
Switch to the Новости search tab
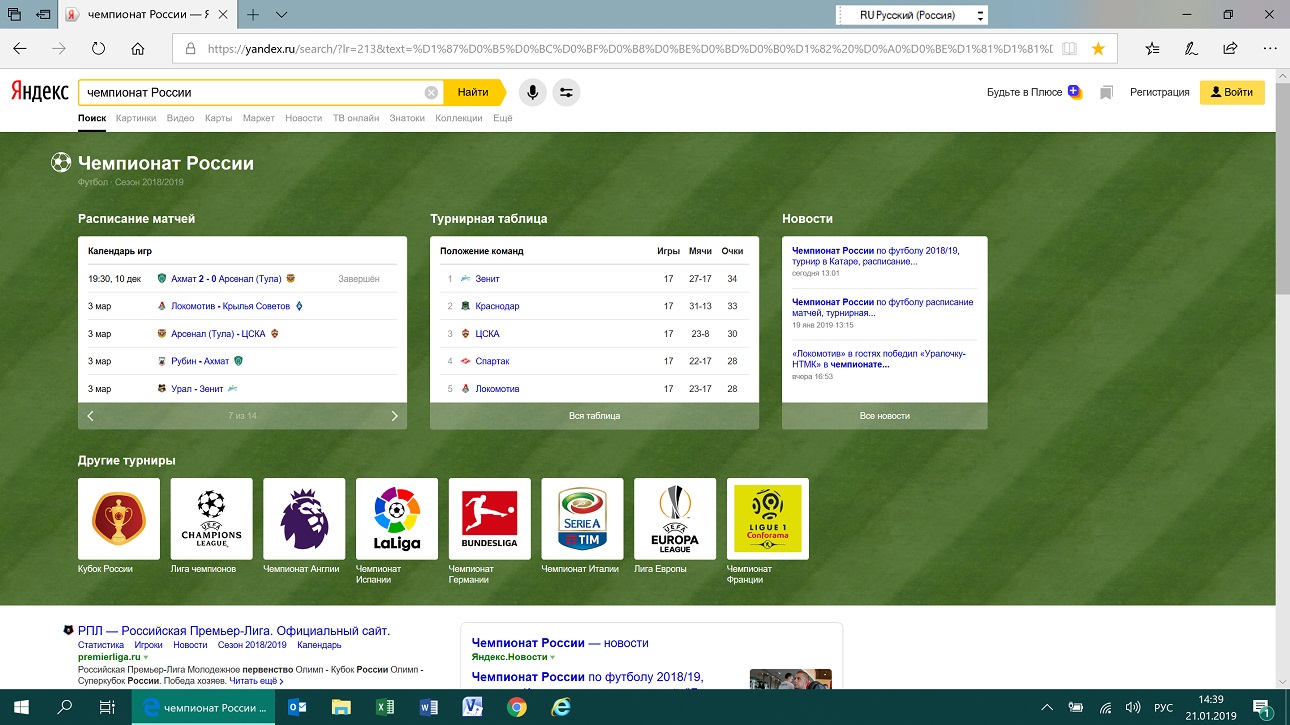[x=303, y=118]
